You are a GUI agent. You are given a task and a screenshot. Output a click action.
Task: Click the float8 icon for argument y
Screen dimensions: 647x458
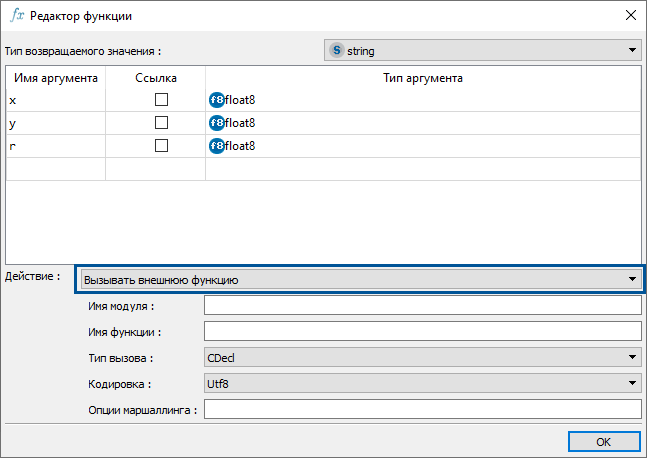click(216, 123)
